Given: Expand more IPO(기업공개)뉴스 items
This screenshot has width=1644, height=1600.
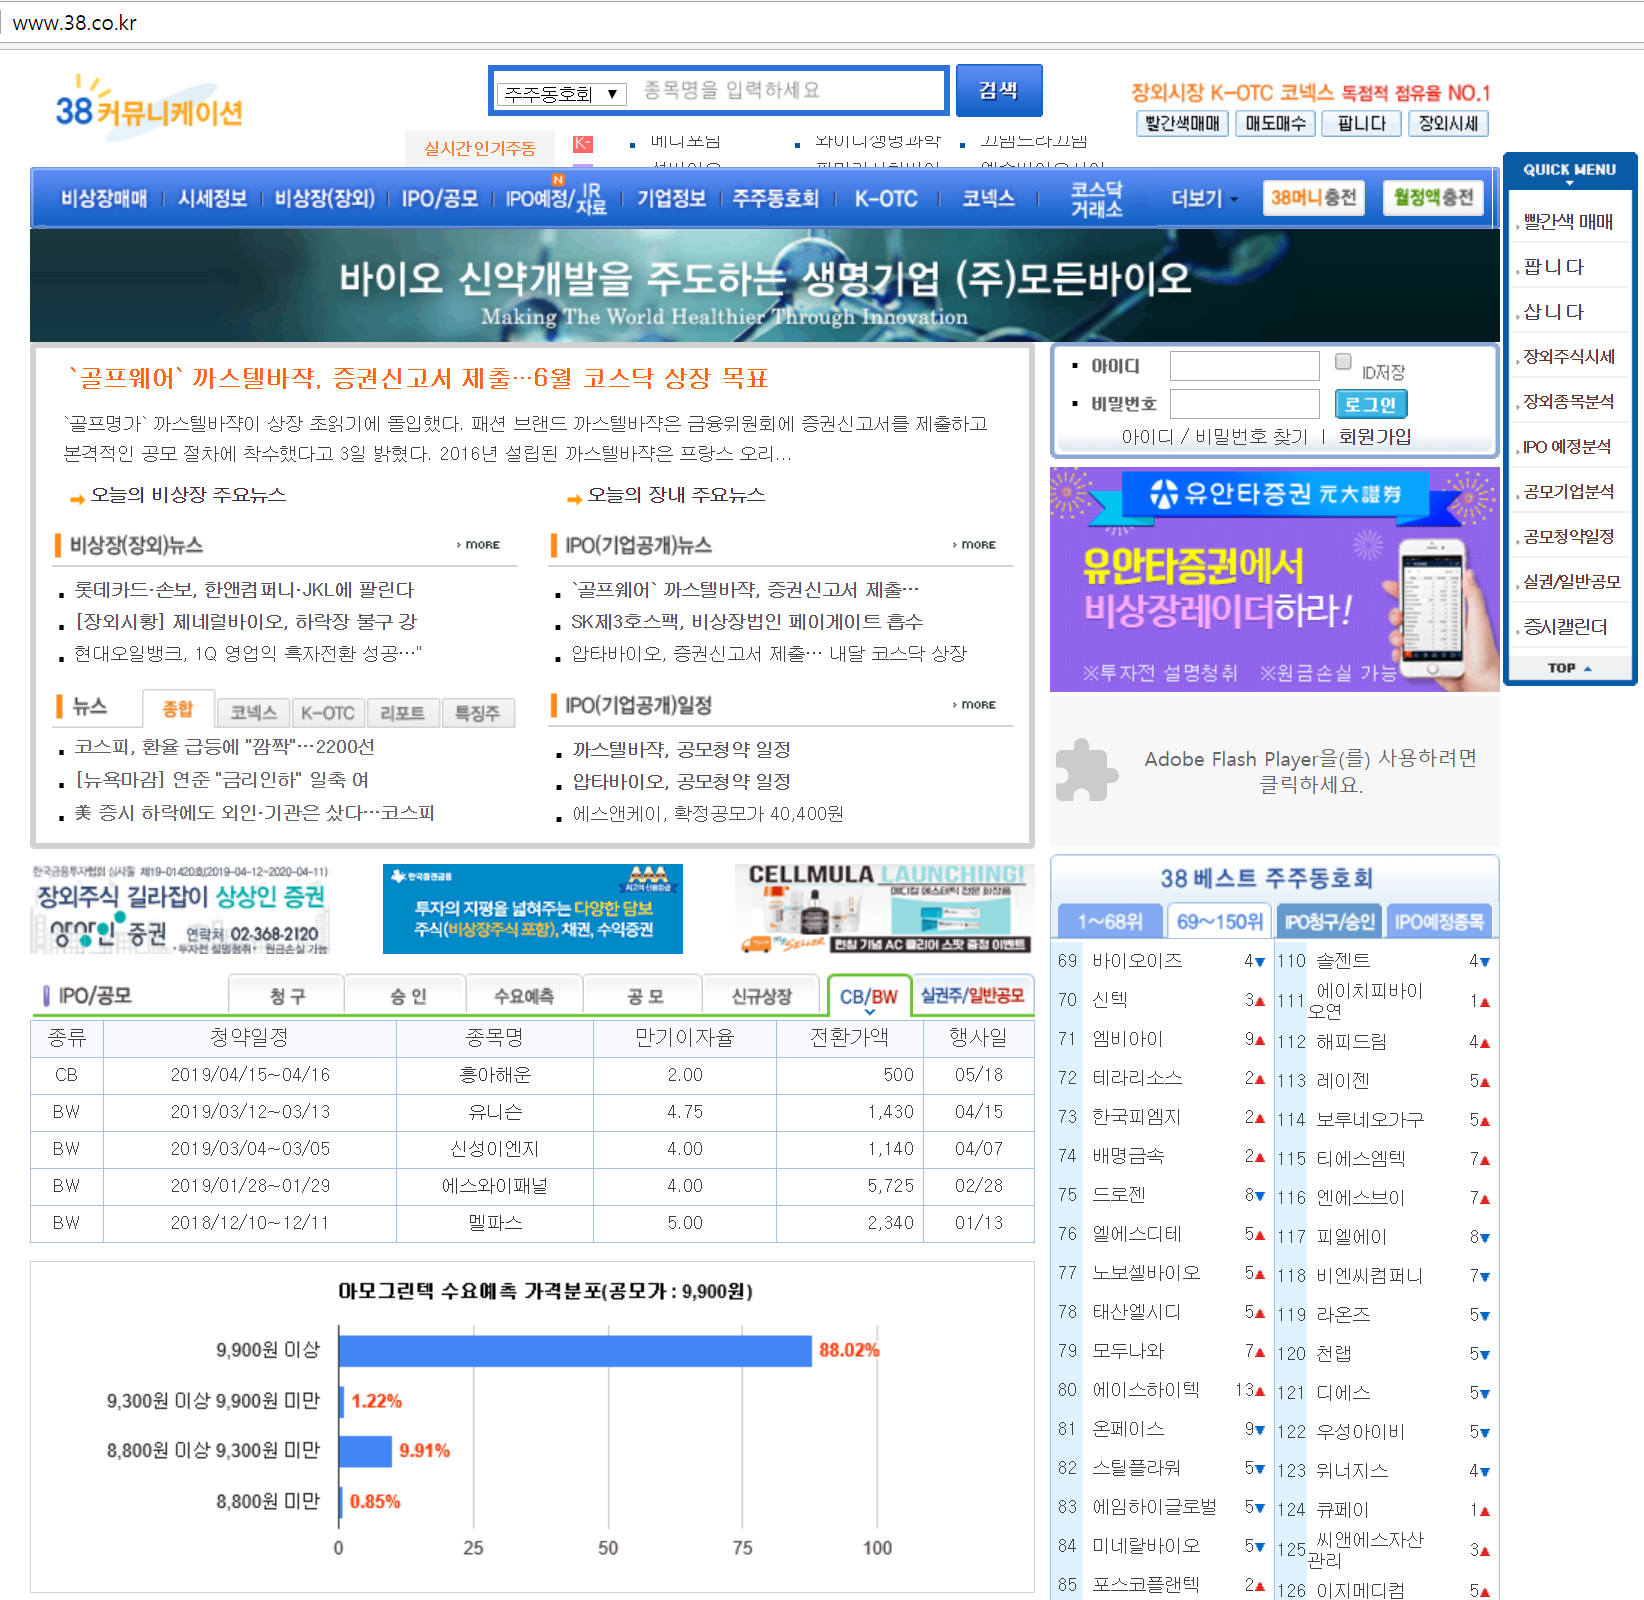Looking at the screenshot, I should 974,545.
